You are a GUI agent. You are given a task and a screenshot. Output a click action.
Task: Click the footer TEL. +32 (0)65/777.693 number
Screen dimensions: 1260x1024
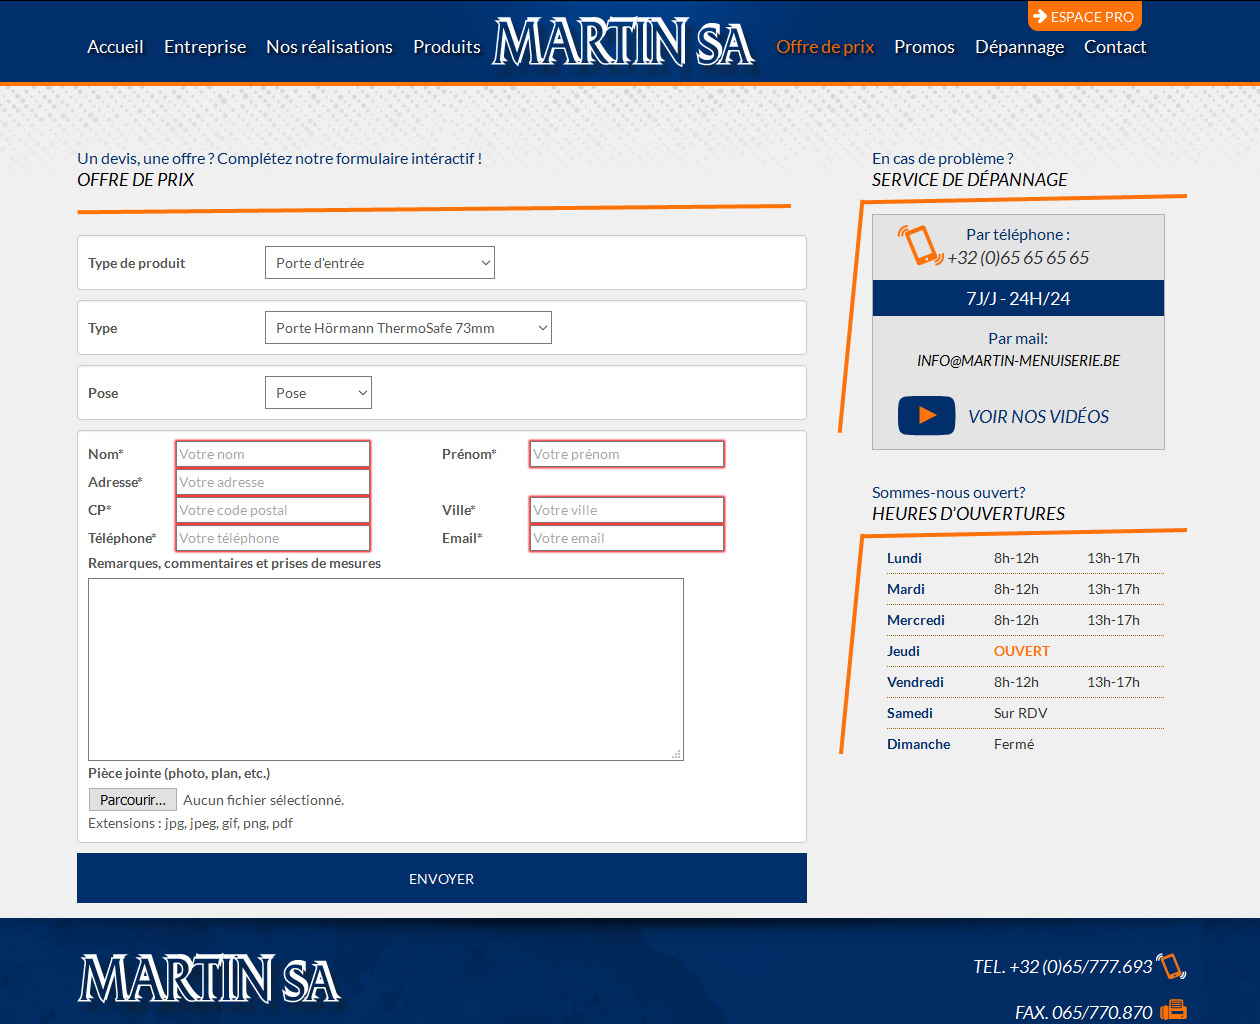click(1063, 967)
